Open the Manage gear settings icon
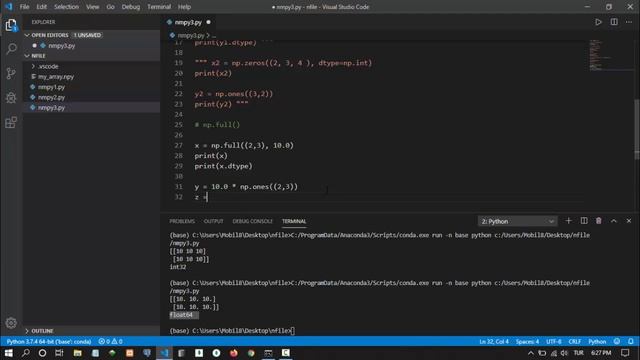The width and height of the screenshot is (640, 360). pos(11,323)
